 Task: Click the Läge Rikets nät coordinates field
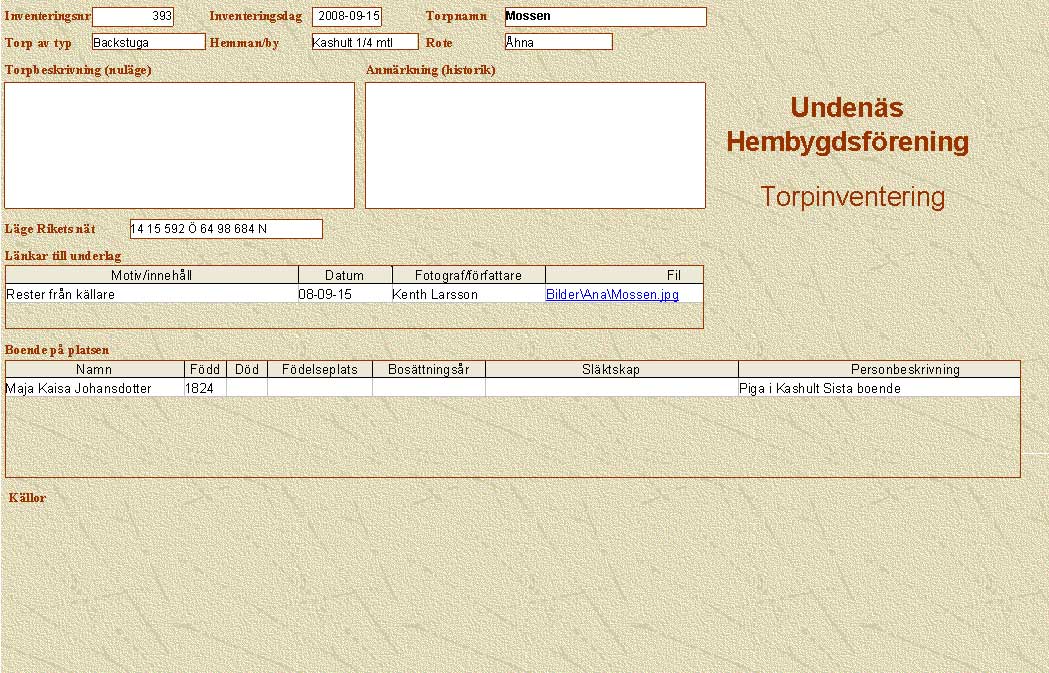(x=226, y=229)
